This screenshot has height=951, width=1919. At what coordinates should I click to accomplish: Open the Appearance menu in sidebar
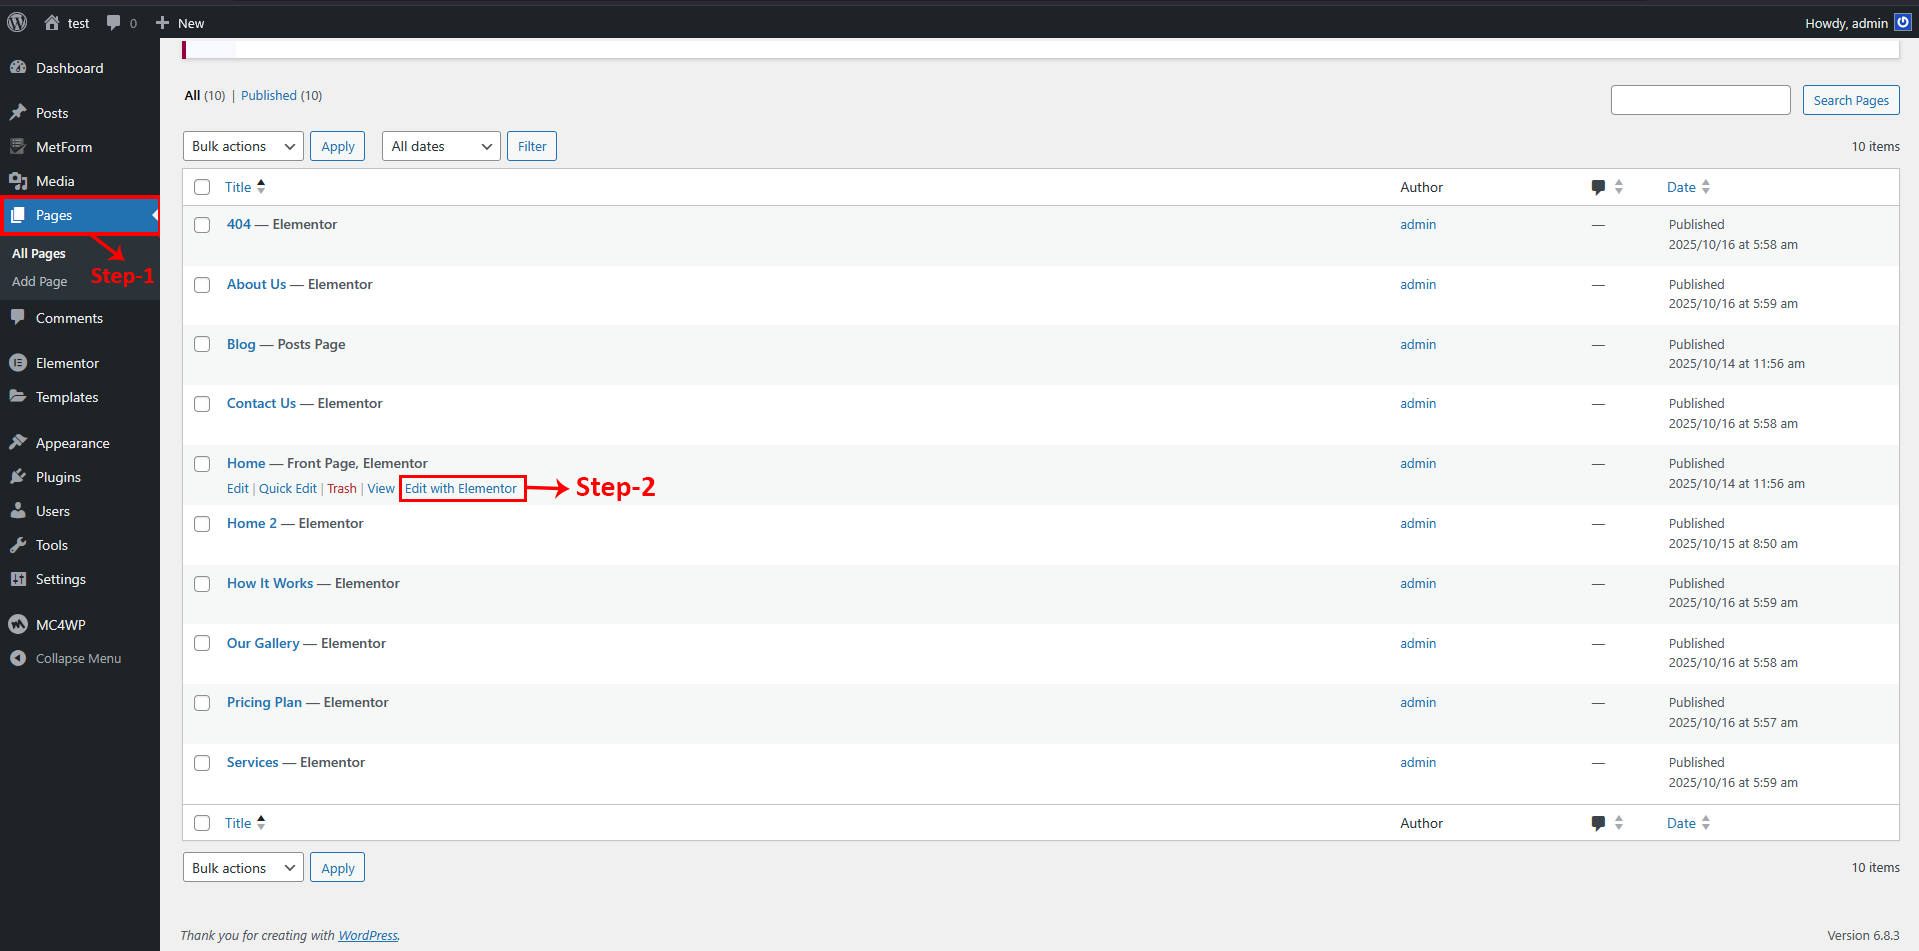72,443
